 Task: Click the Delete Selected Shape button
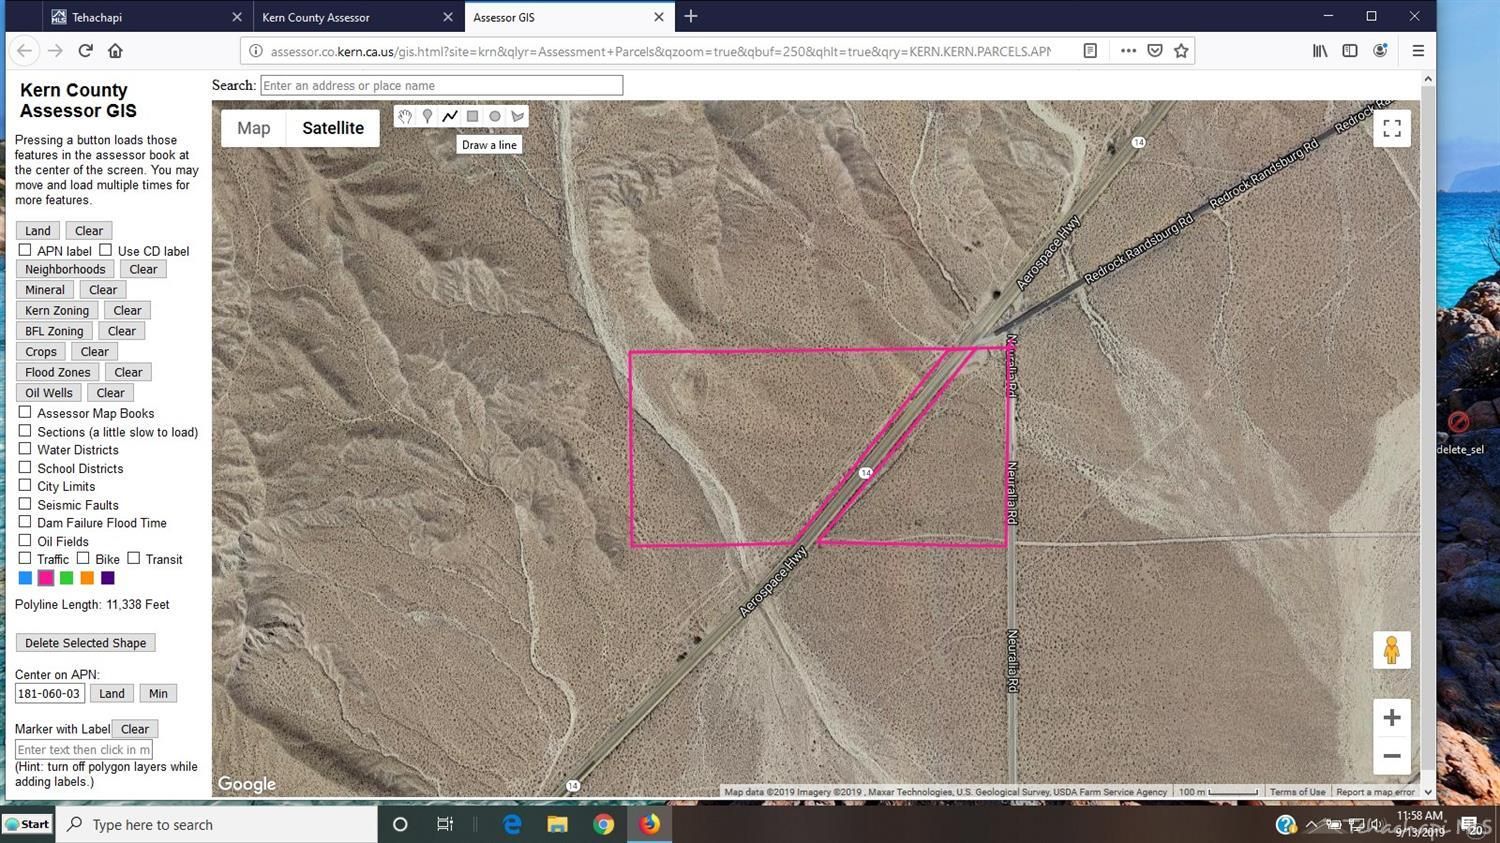(x=85, y=642)
